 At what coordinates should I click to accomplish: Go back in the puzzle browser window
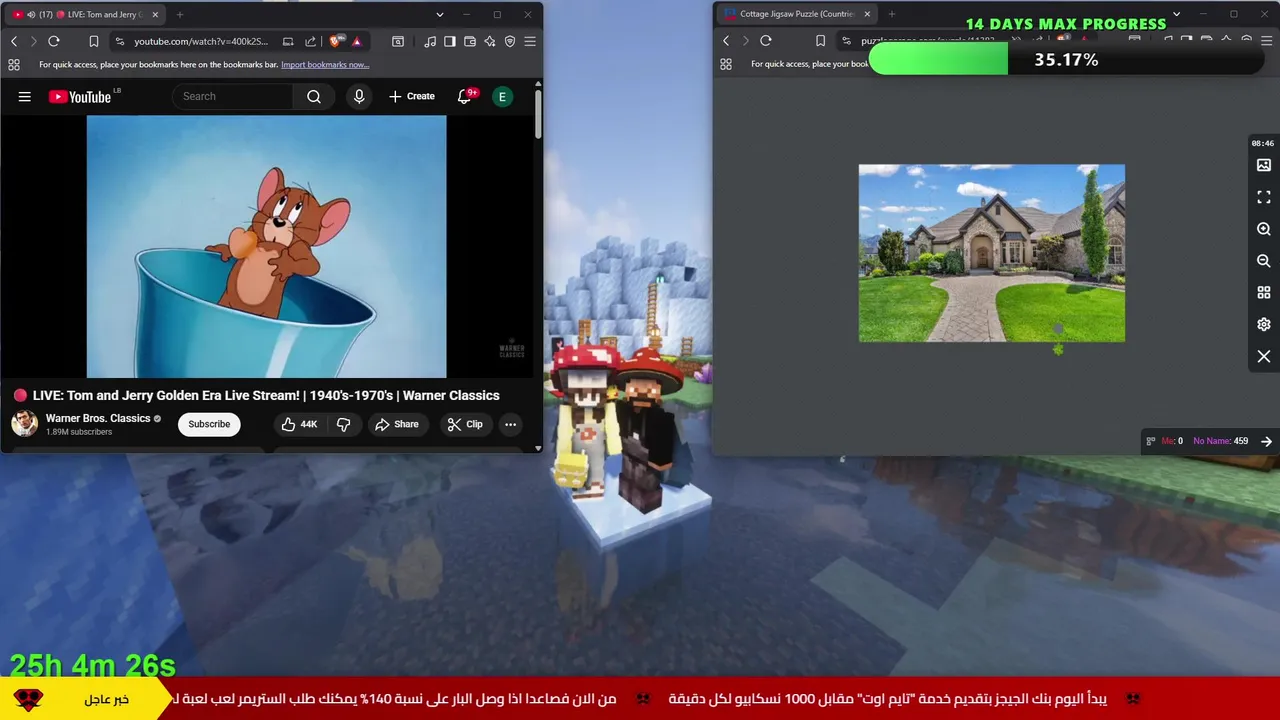click(727, 41)
